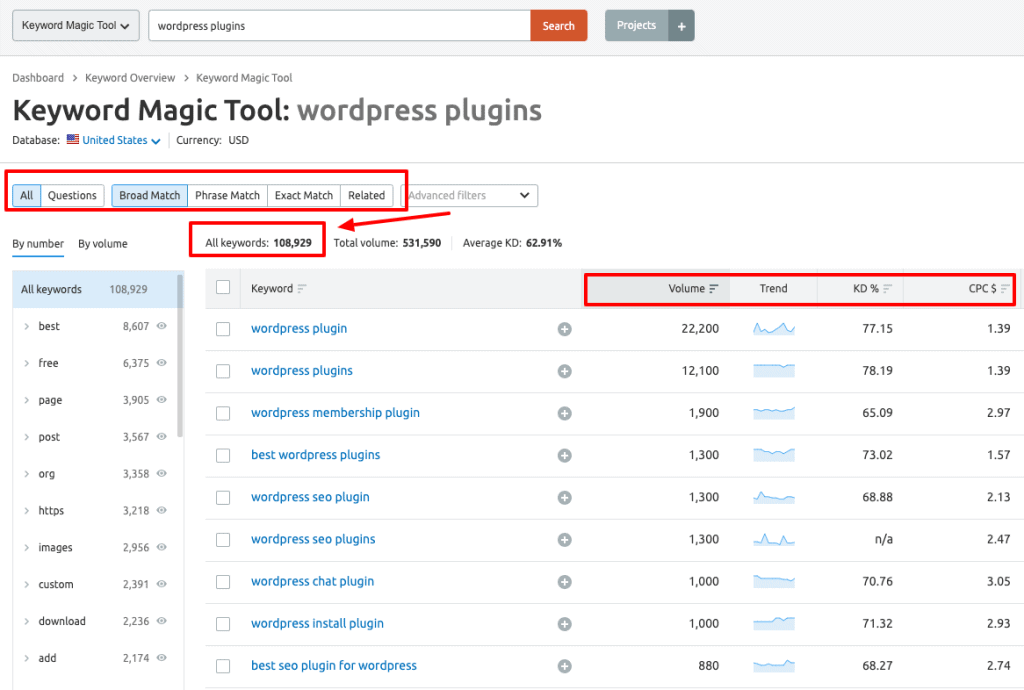
Task: Switch to Exact Match
Action: 304,195
